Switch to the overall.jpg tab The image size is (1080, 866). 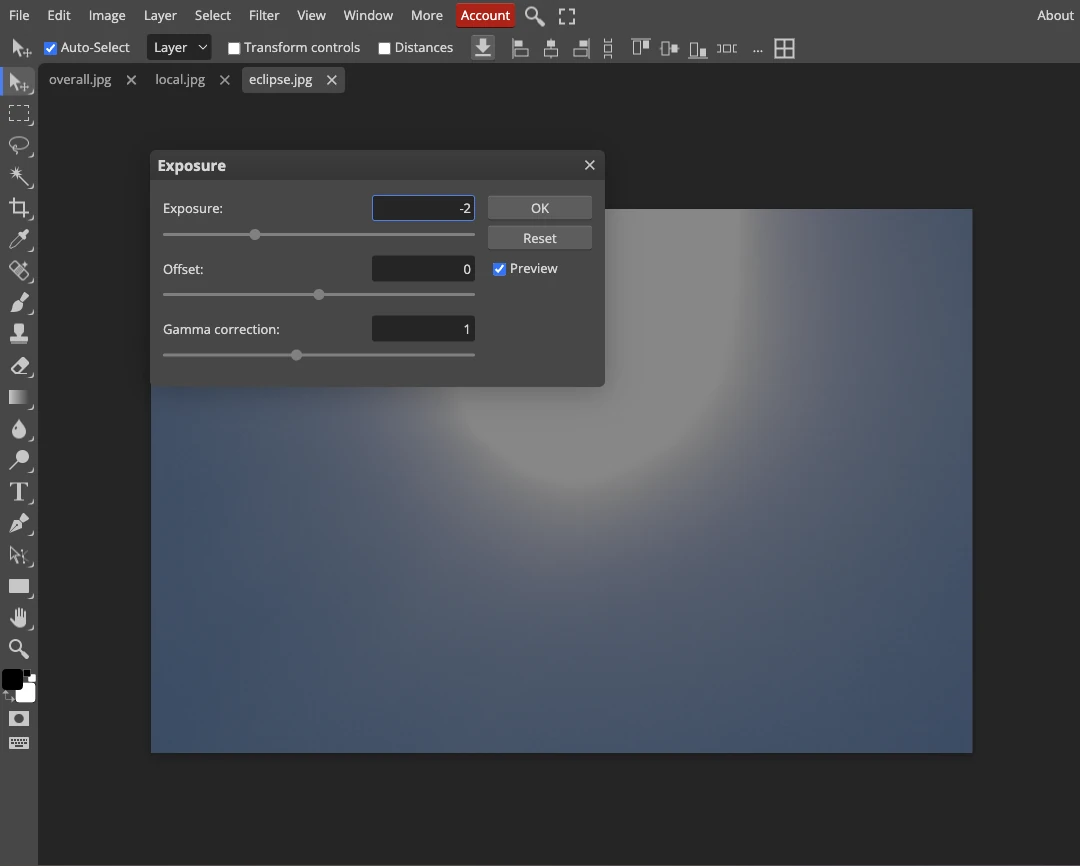[x=80, y=80]
